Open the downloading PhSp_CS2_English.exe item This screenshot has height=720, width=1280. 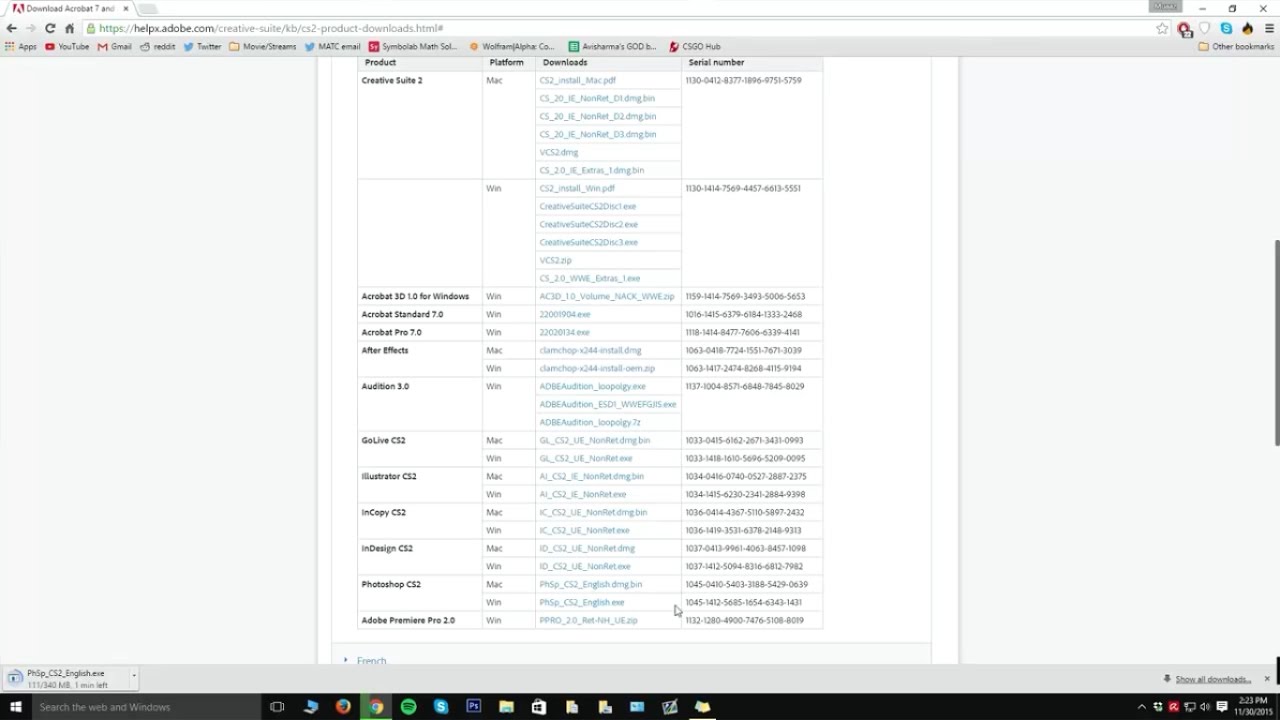click(65, 679)
